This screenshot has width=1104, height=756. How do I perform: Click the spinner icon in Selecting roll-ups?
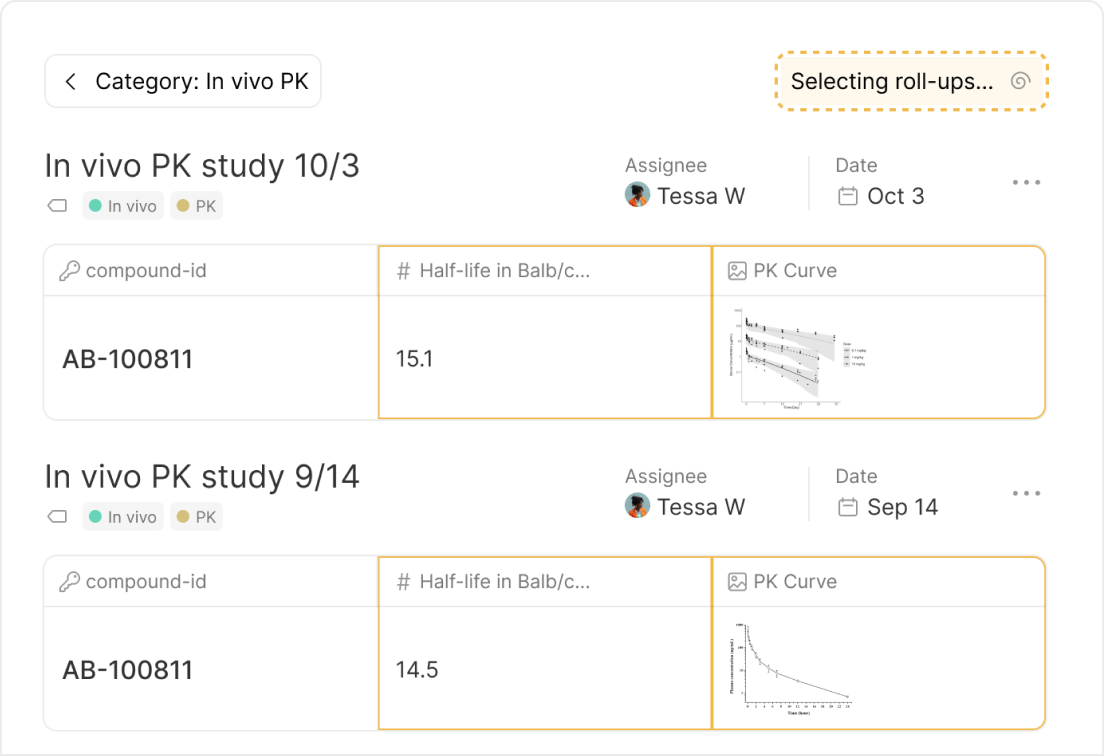[1019, 82]
